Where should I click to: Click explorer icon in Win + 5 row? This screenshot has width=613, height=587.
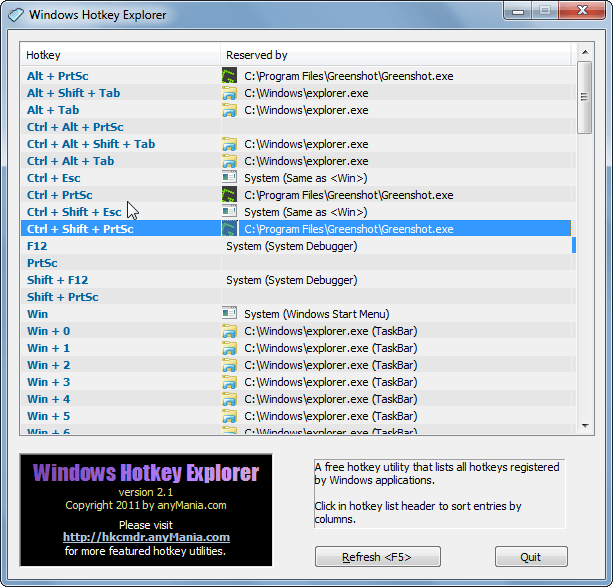coord(229,416)
